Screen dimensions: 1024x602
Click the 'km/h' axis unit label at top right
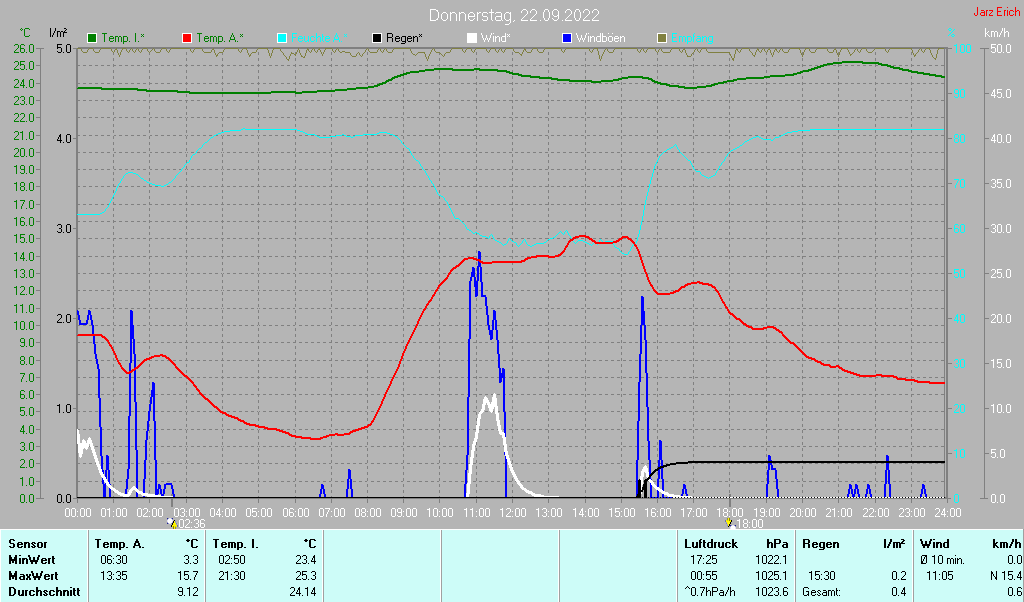[997, 33]
